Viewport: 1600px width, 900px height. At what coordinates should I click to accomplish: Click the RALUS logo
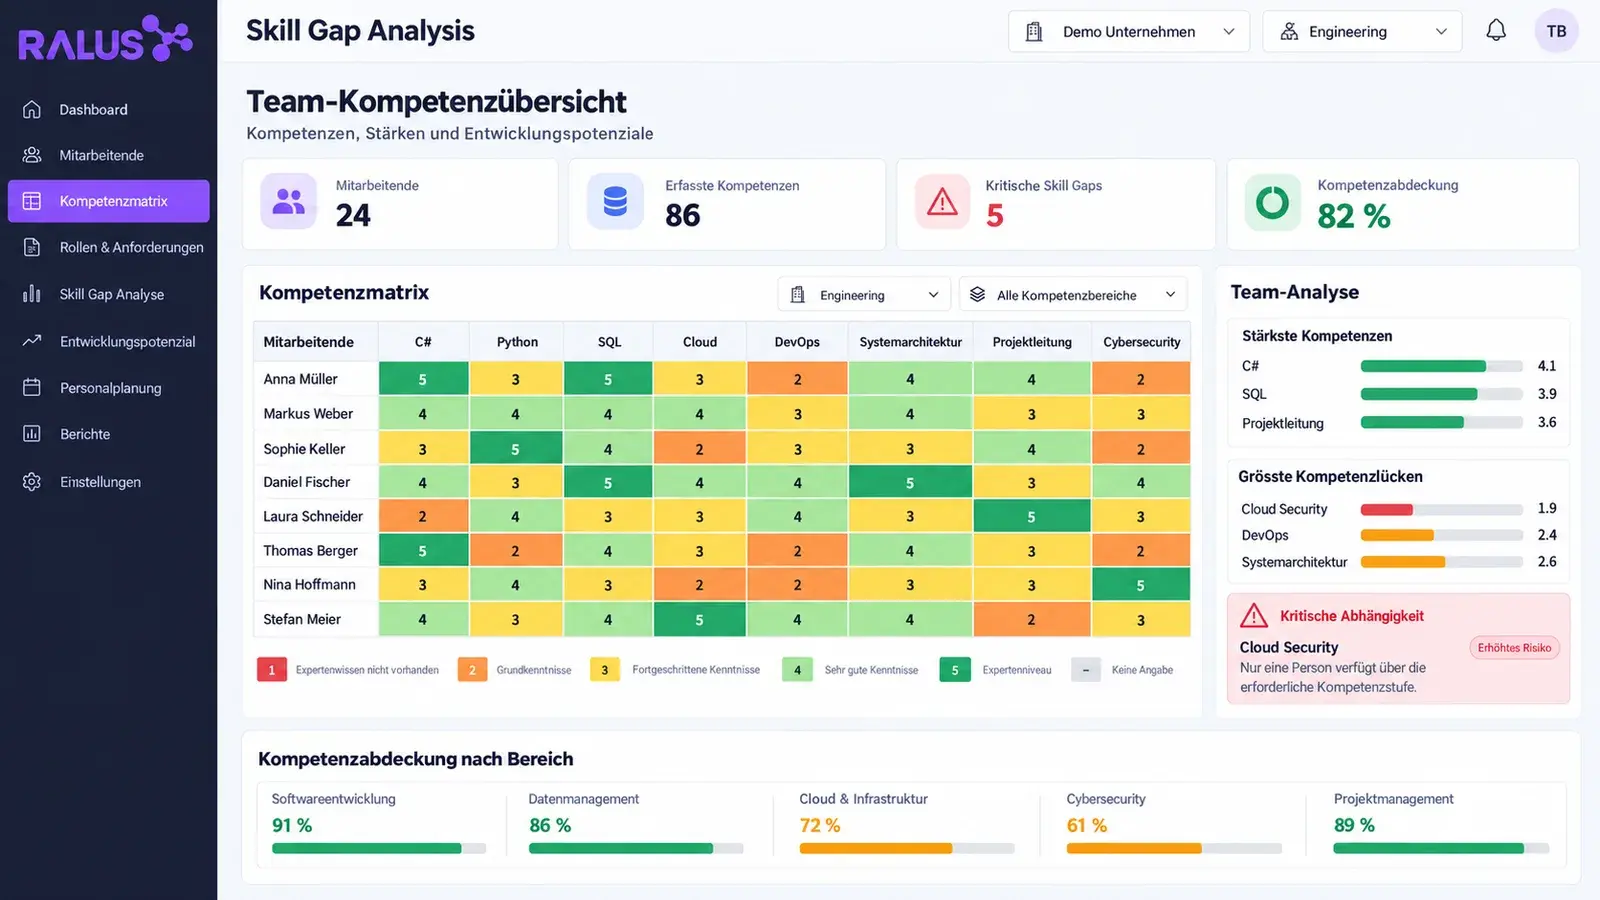[x=105, y=40]
